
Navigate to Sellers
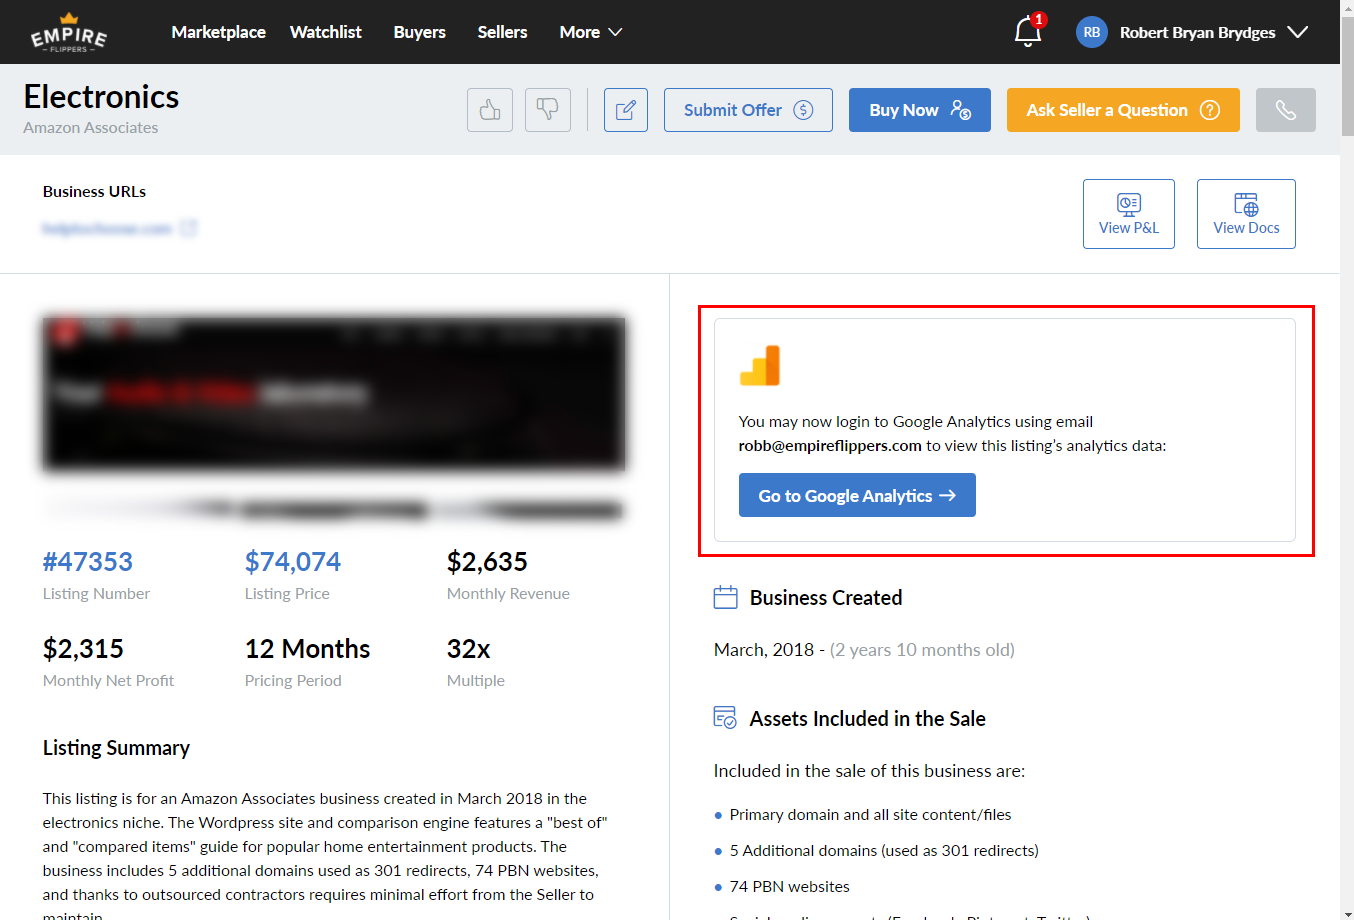[x=502, y=32]
